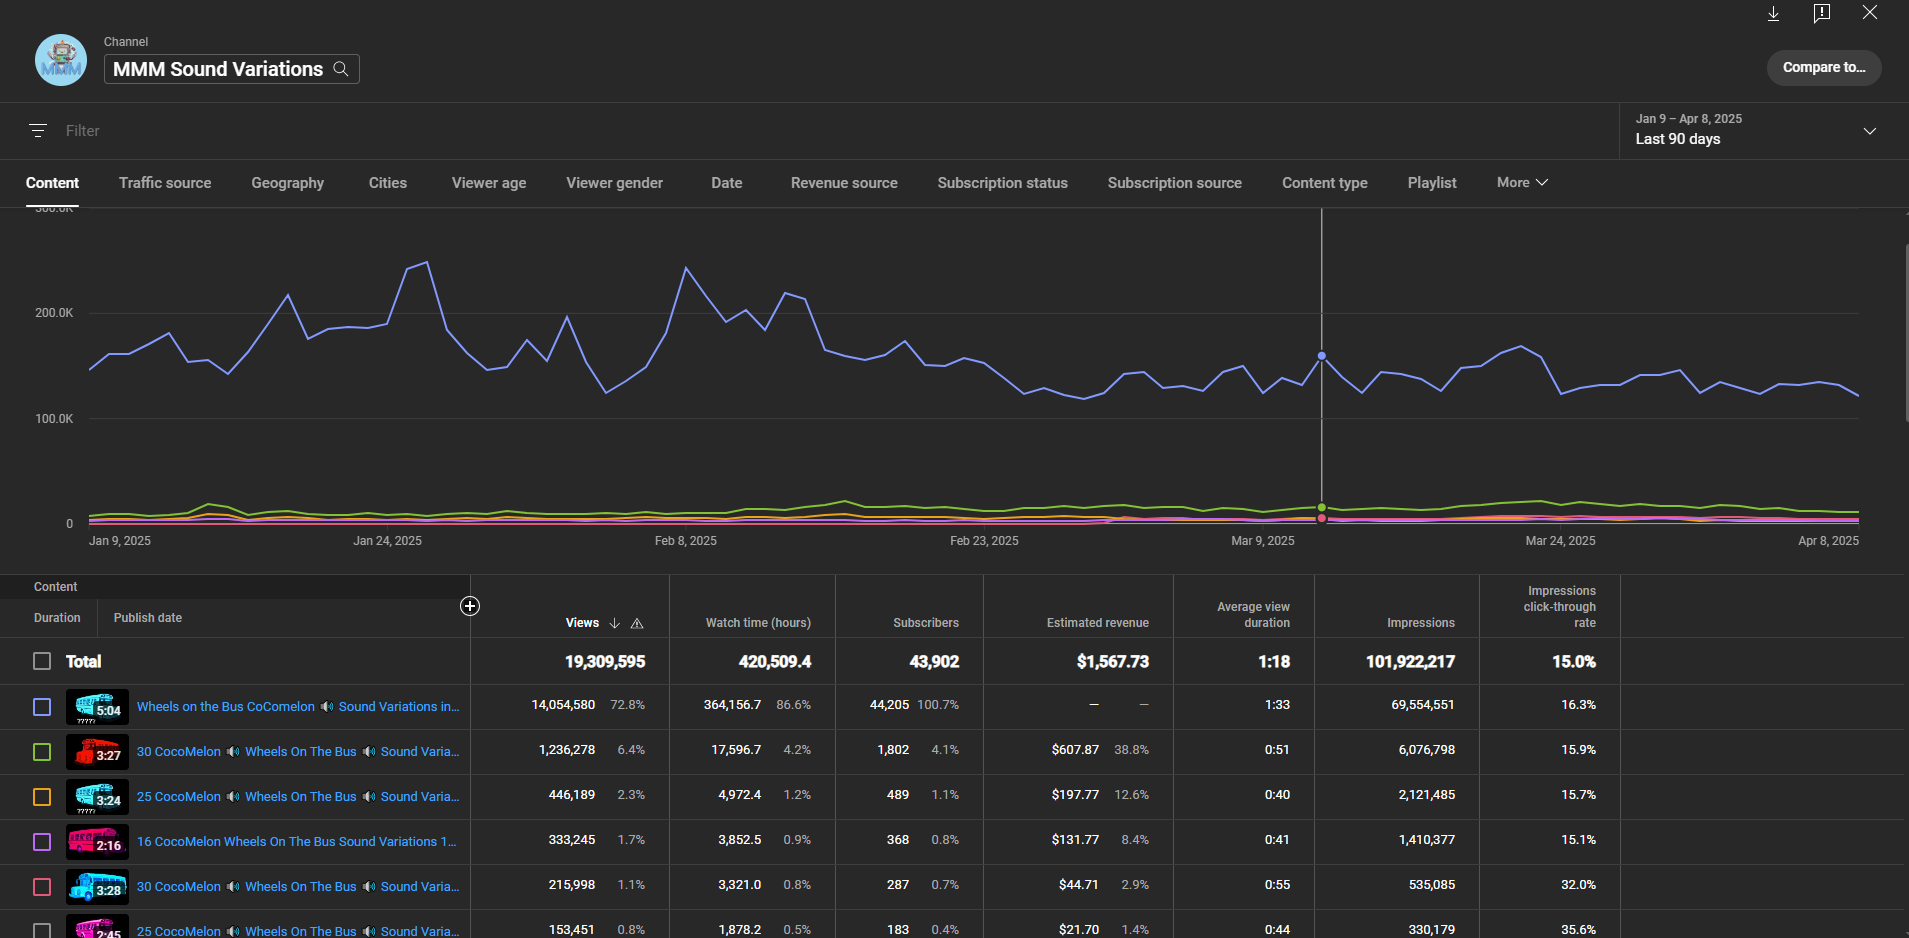
Task: Click total views value 19,309,595
Action: 605,661
